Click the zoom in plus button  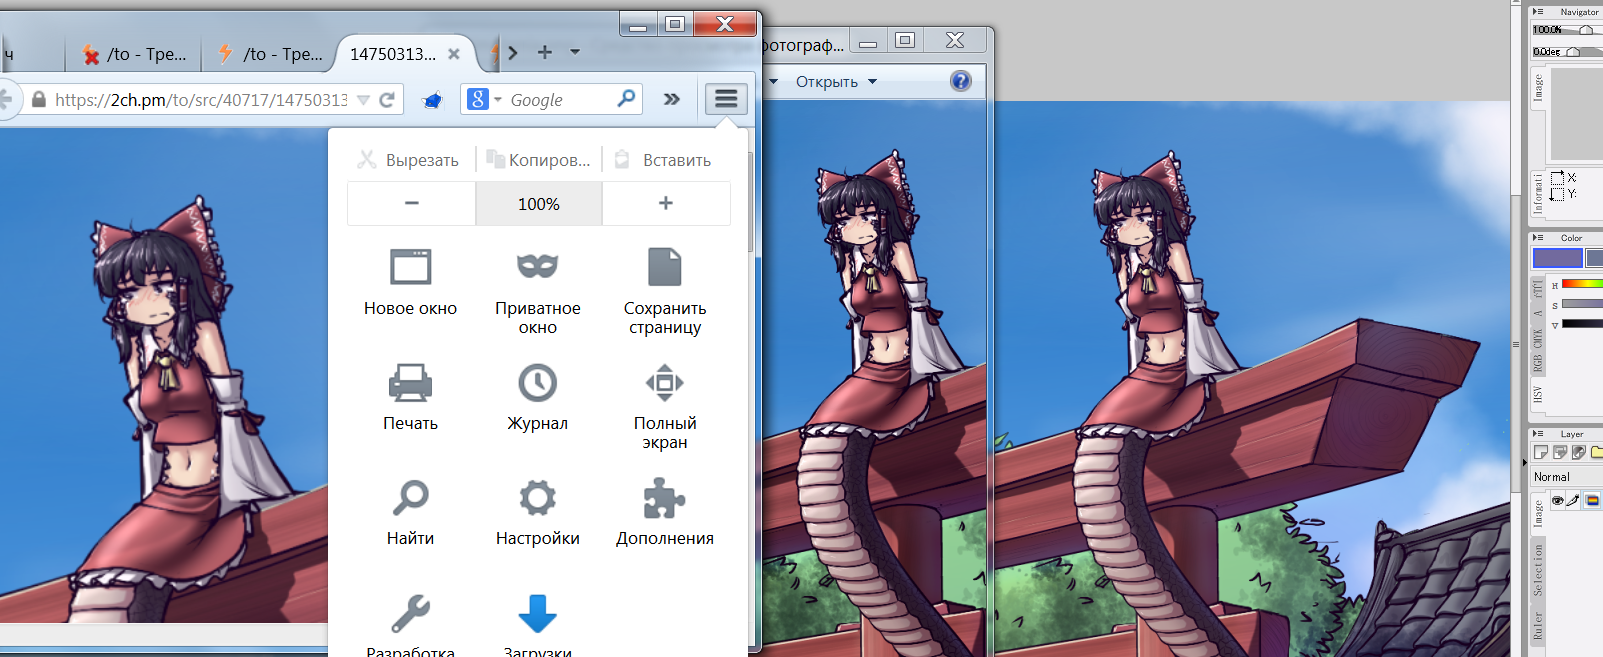pyautogui.click(x=666, y=204)
